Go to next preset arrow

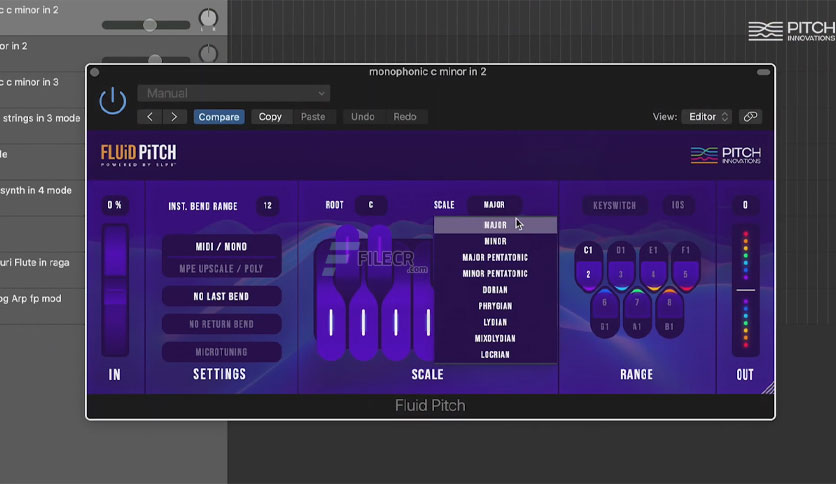174,117
